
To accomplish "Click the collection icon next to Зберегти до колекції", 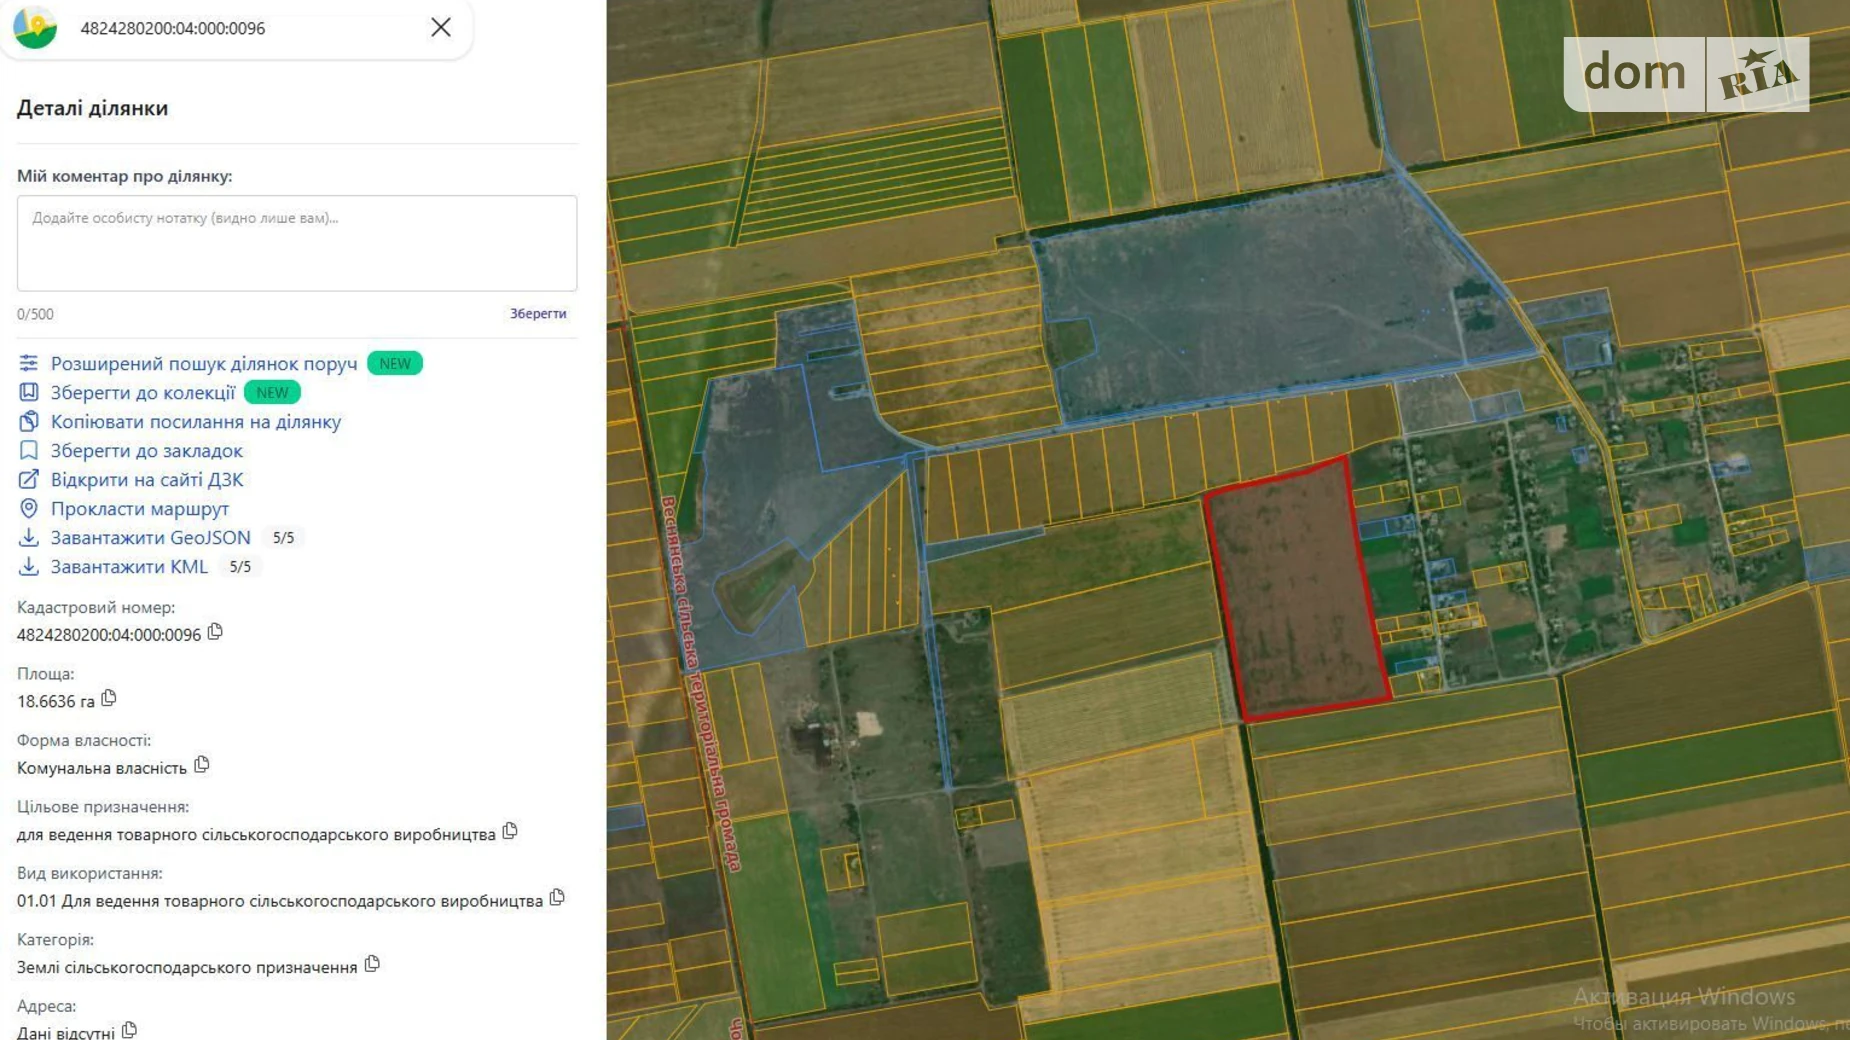I will (29, 392).
